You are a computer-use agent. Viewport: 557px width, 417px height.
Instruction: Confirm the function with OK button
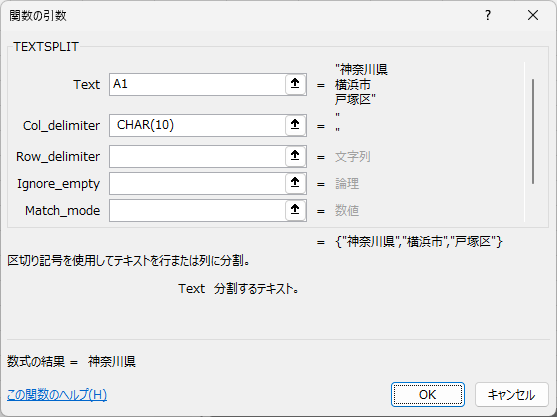coord(428,394)
